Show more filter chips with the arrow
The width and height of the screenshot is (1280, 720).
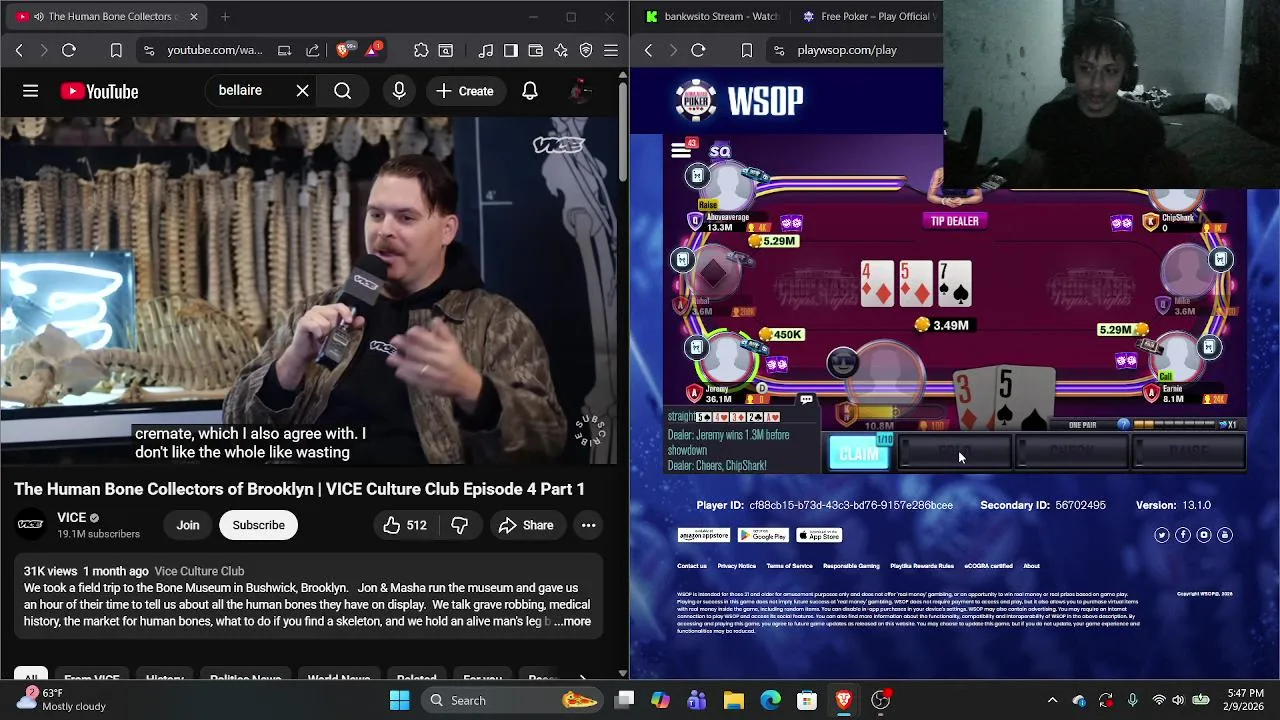[581, 677]
